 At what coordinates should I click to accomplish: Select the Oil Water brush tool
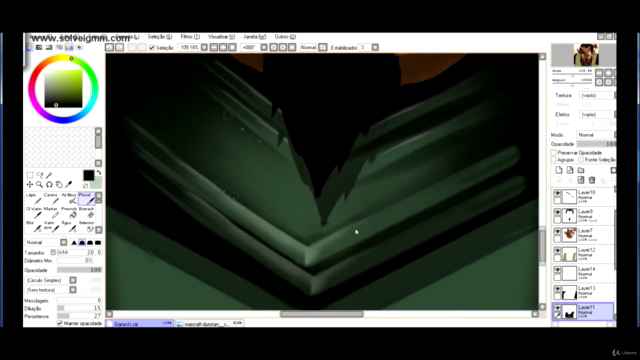pos(35,213)
